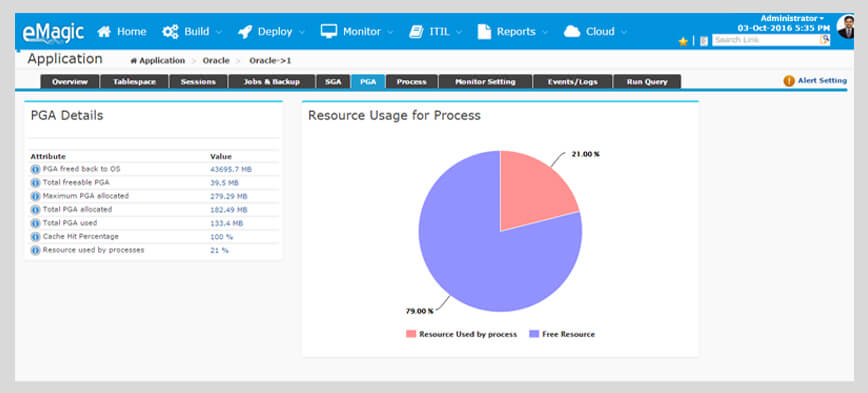The width and height of the screenshot is (868, 393).
Task: Click the date 03-Oct-2016 5:35 PM
Action: click(x=783, y=28)
